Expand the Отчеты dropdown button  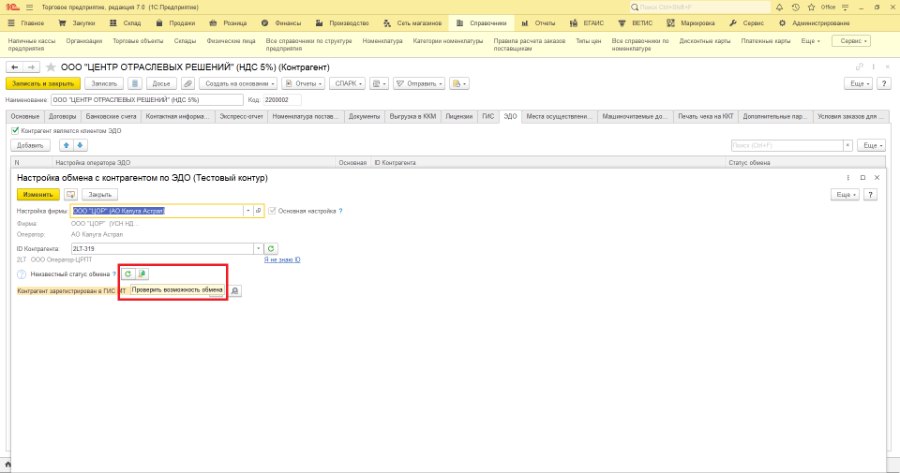tap(304, 84)
